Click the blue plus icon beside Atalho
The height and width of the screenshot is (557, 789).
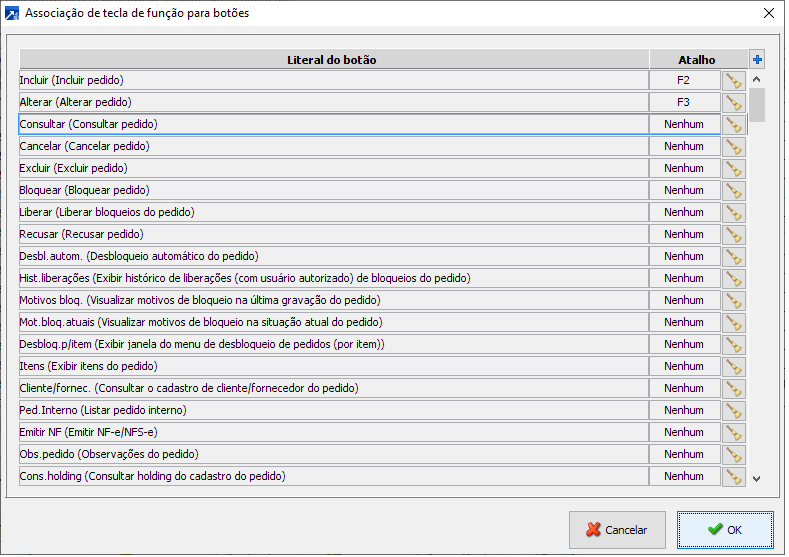[757, 59]
